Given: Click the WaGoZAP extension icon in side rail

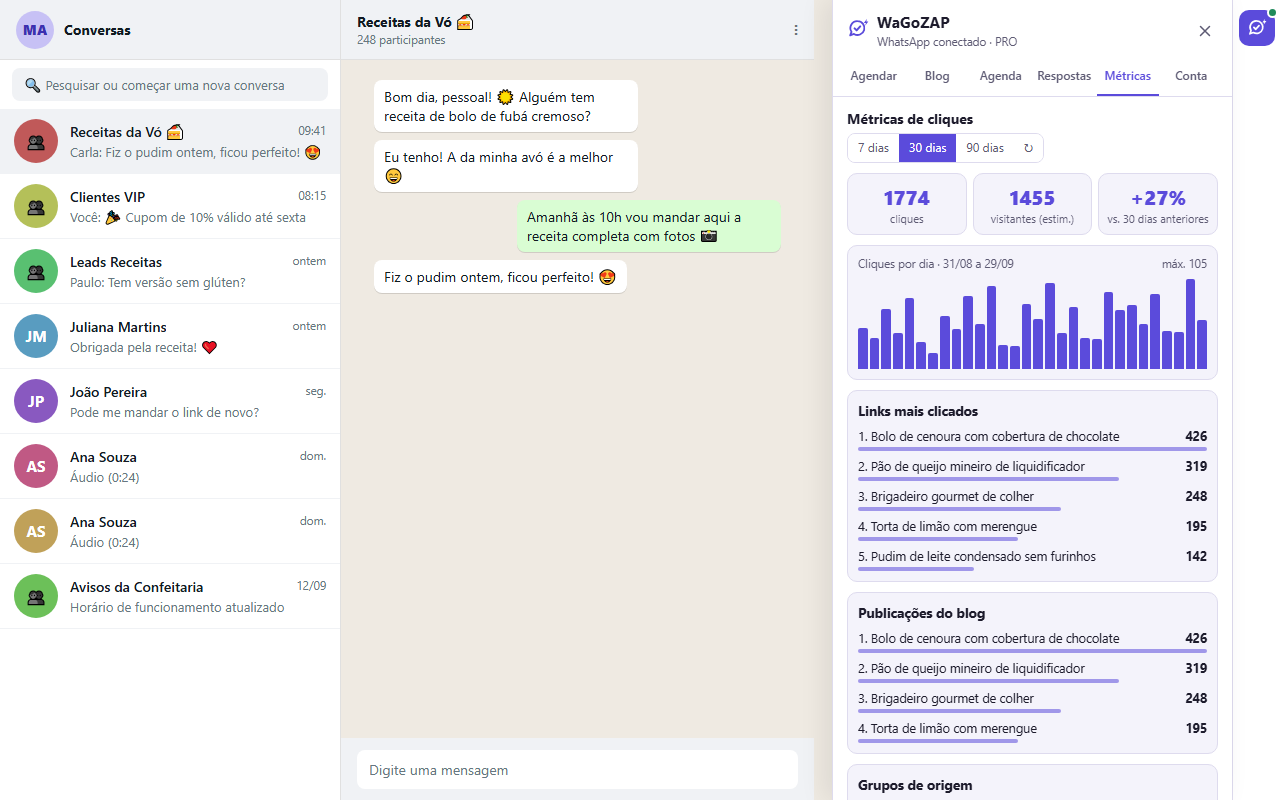Looking at the screenshot, I should pyautogui.click(x=1257, y=28).
